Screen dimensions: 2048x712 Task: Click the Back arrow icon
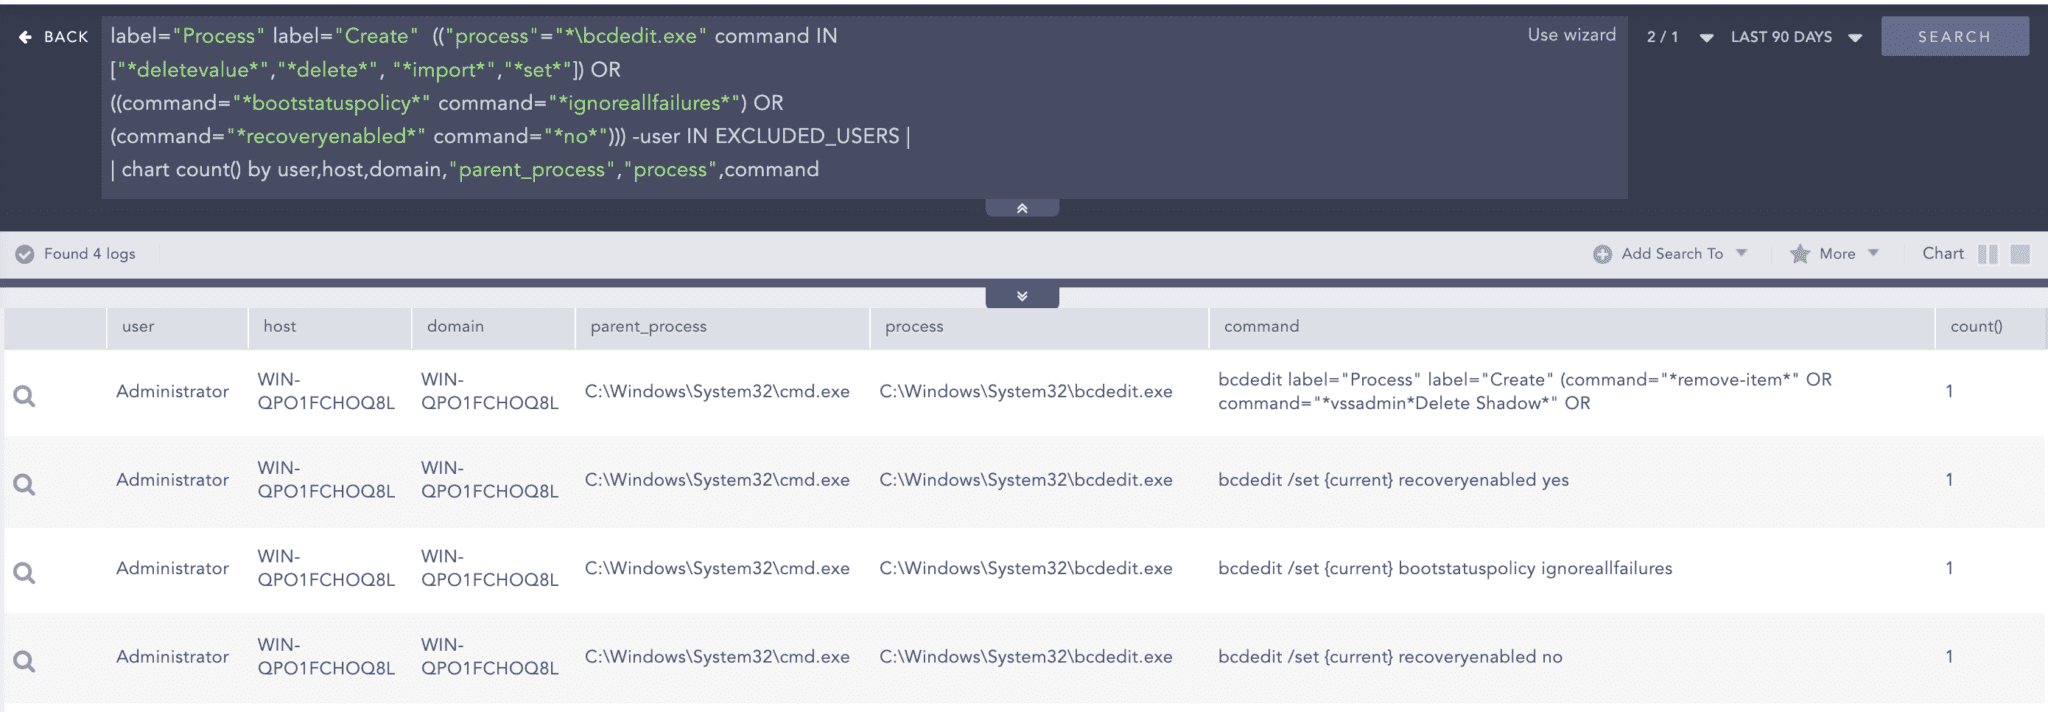(25, 37)
